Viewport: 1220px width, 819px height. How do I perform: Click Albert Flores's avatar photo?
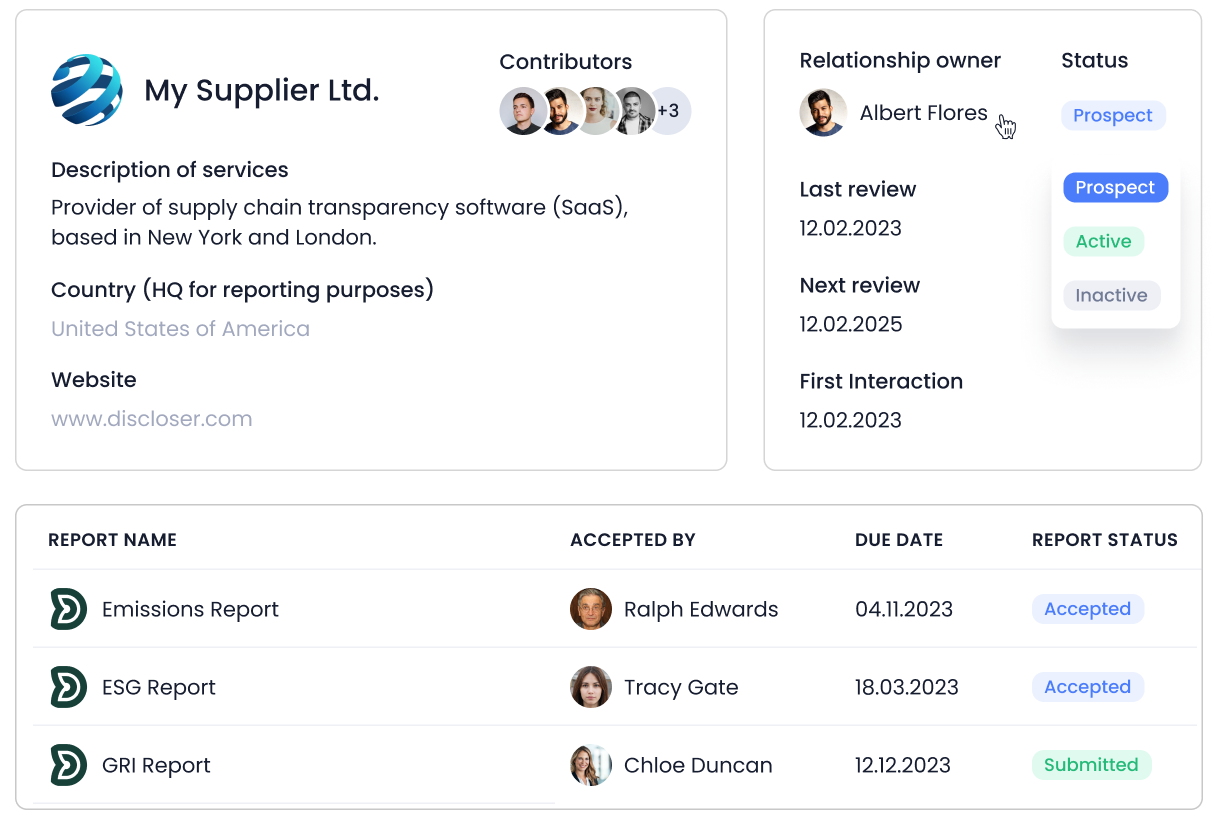click(x=824, y=113)
